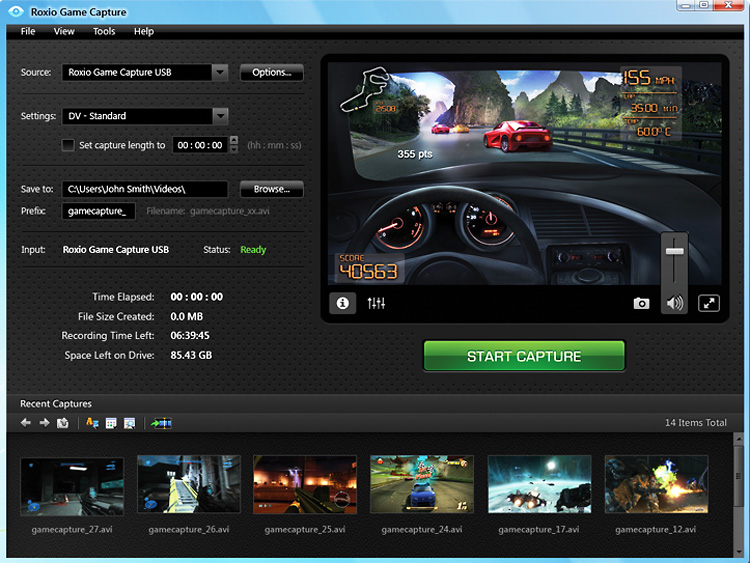Click the capture length time field
Image resolution: width=750 pixels, height=563 pixels.
[x=199, y=145]
